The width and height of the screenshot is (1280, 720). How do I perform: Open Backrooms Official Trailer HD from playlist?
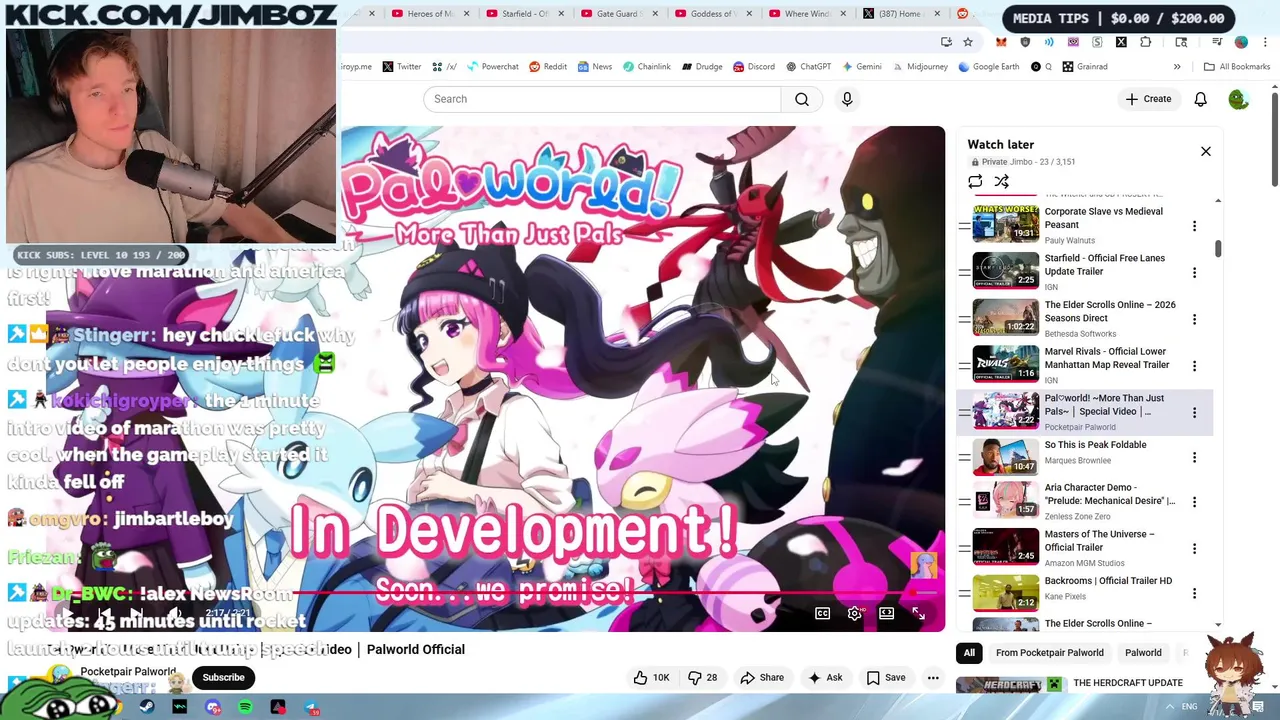1108,581
